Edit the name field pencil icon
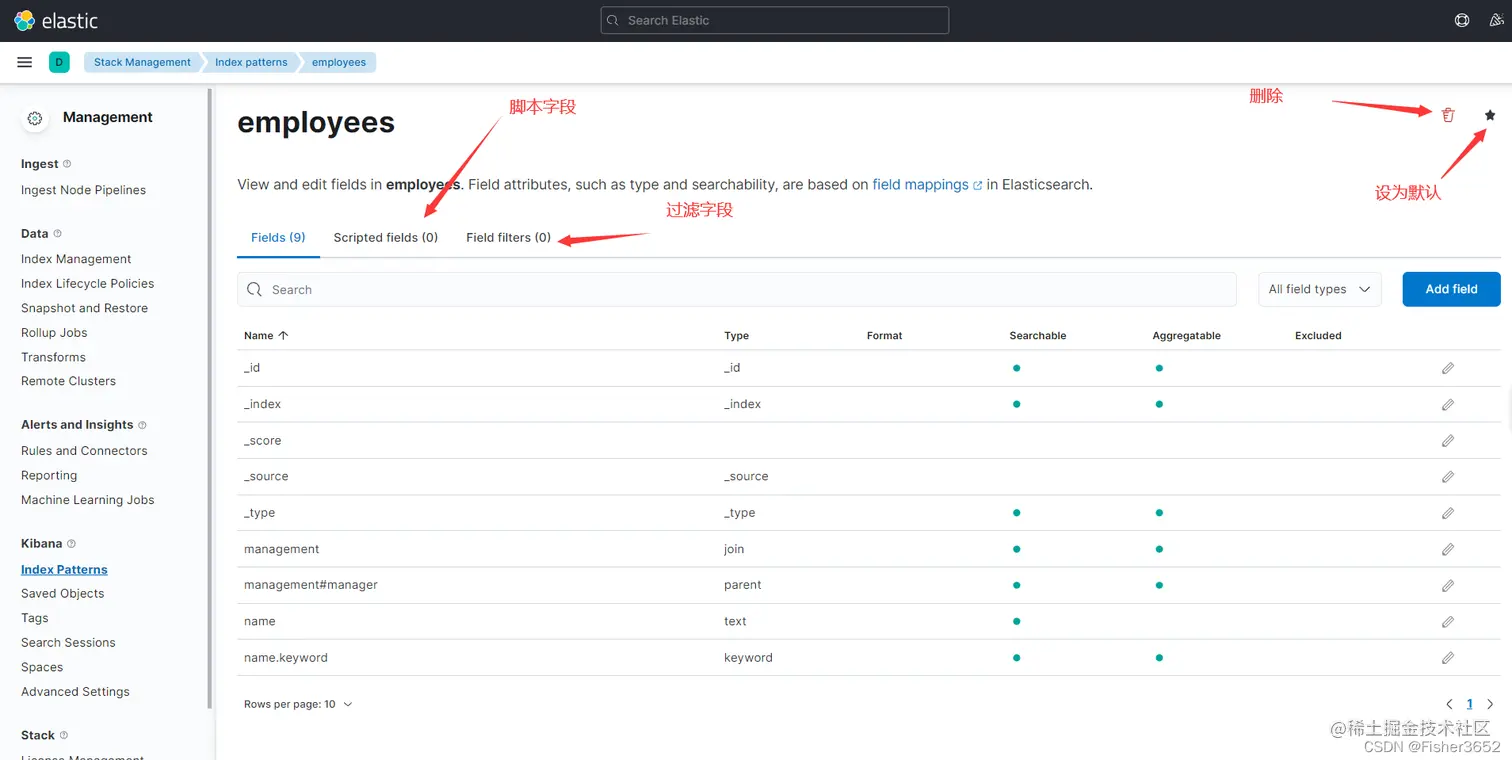The width and height of the screenshot is (1512, 760). coord(1448,622)
